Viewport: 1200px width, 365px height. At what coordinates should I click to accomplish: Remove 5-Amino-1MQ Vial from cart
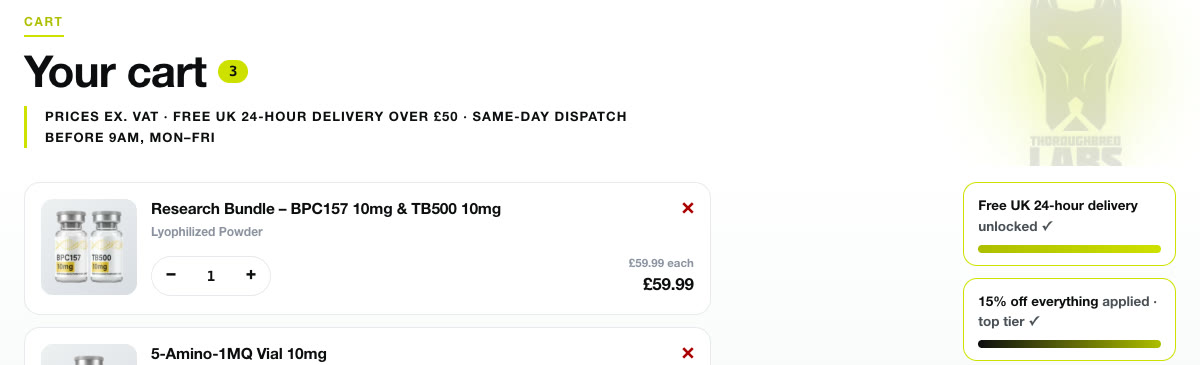(x=687, y=353)
